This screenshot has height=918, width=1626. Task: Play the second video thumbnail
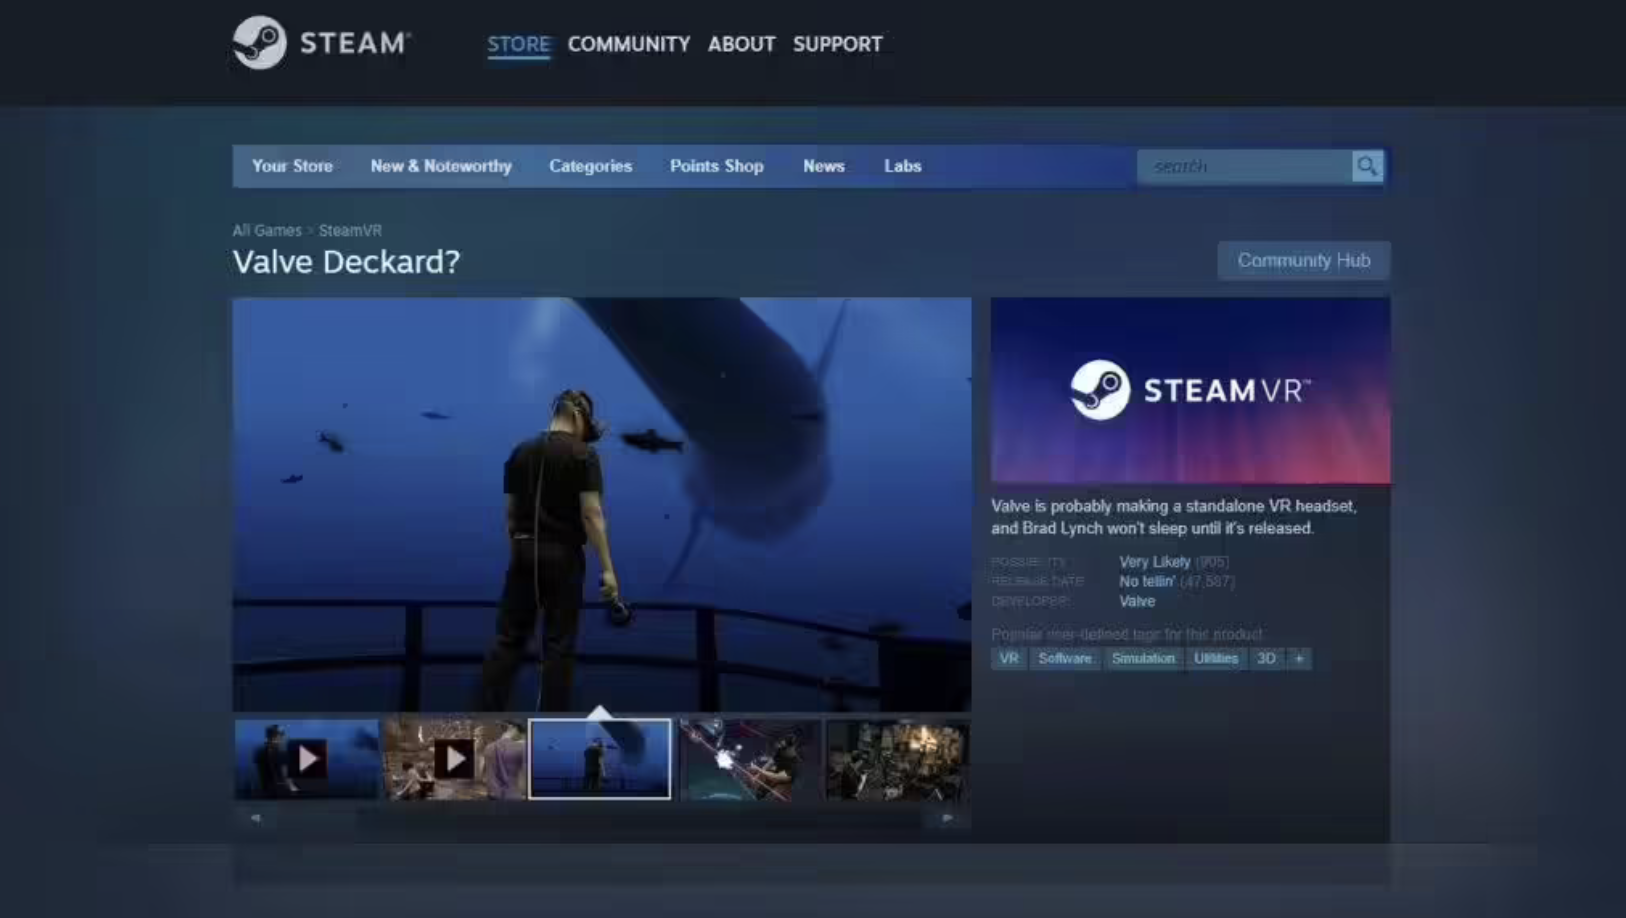point(454,759)
